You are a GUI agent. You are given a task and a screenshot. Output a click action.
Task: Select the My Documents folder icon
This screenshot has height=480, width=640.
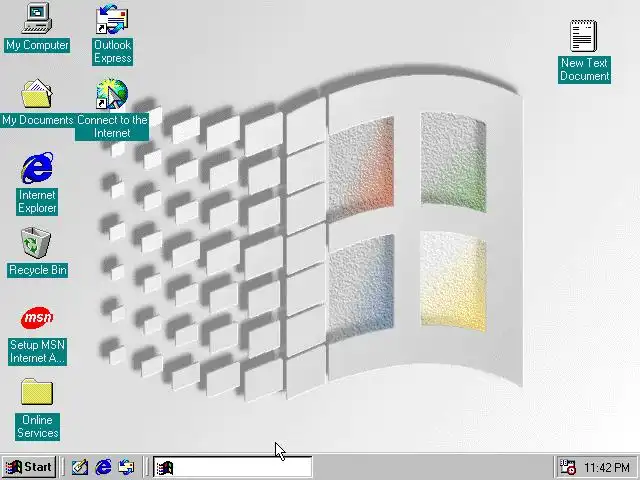pos(37,94)
